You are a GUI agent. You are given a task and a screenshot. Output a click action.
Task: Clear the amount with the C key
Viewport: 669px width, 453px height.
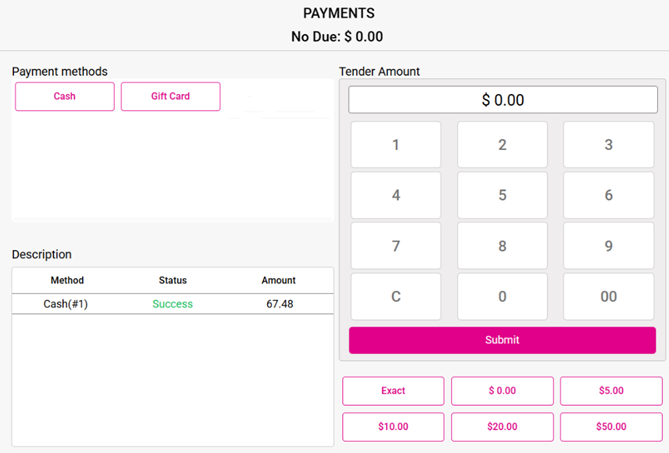[x=396, y=296]
